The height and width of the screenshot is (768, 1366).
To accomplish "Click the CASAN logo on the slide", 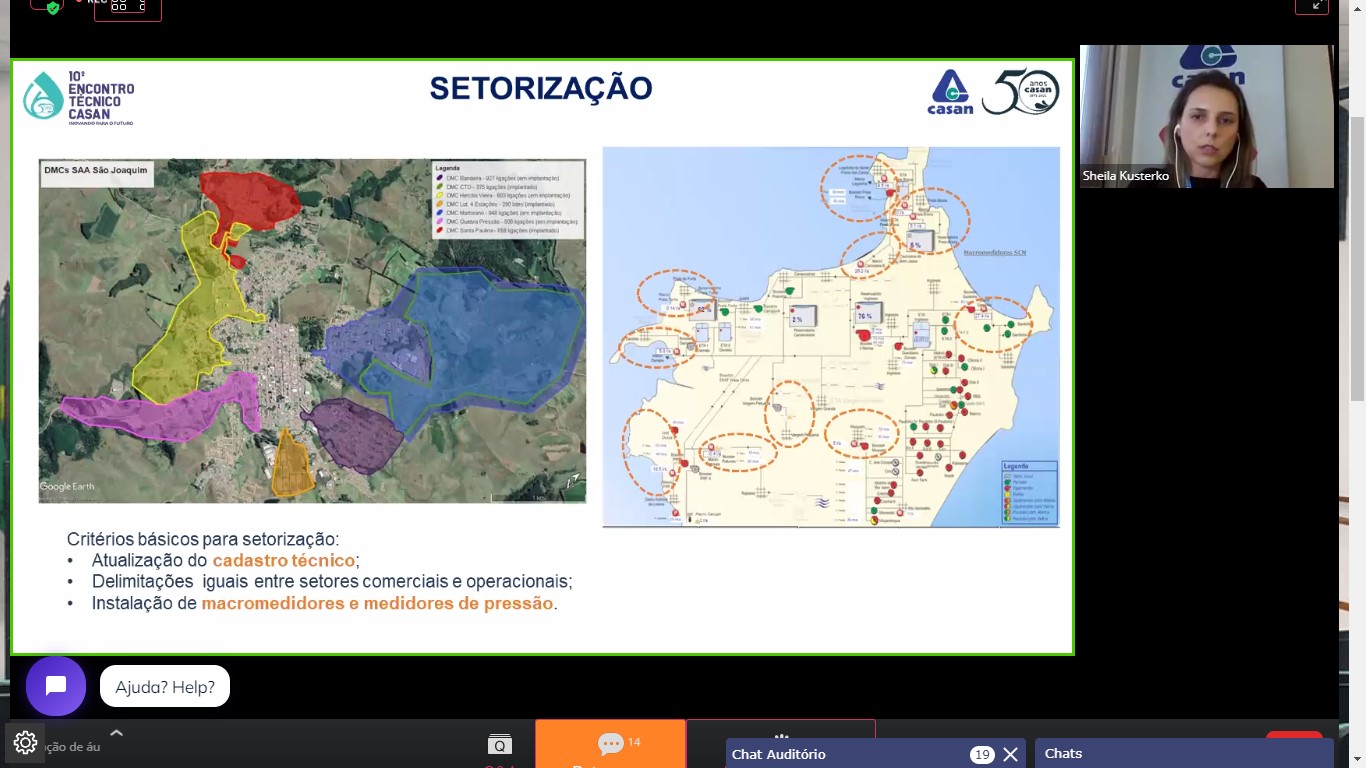I will click(950, 92).
